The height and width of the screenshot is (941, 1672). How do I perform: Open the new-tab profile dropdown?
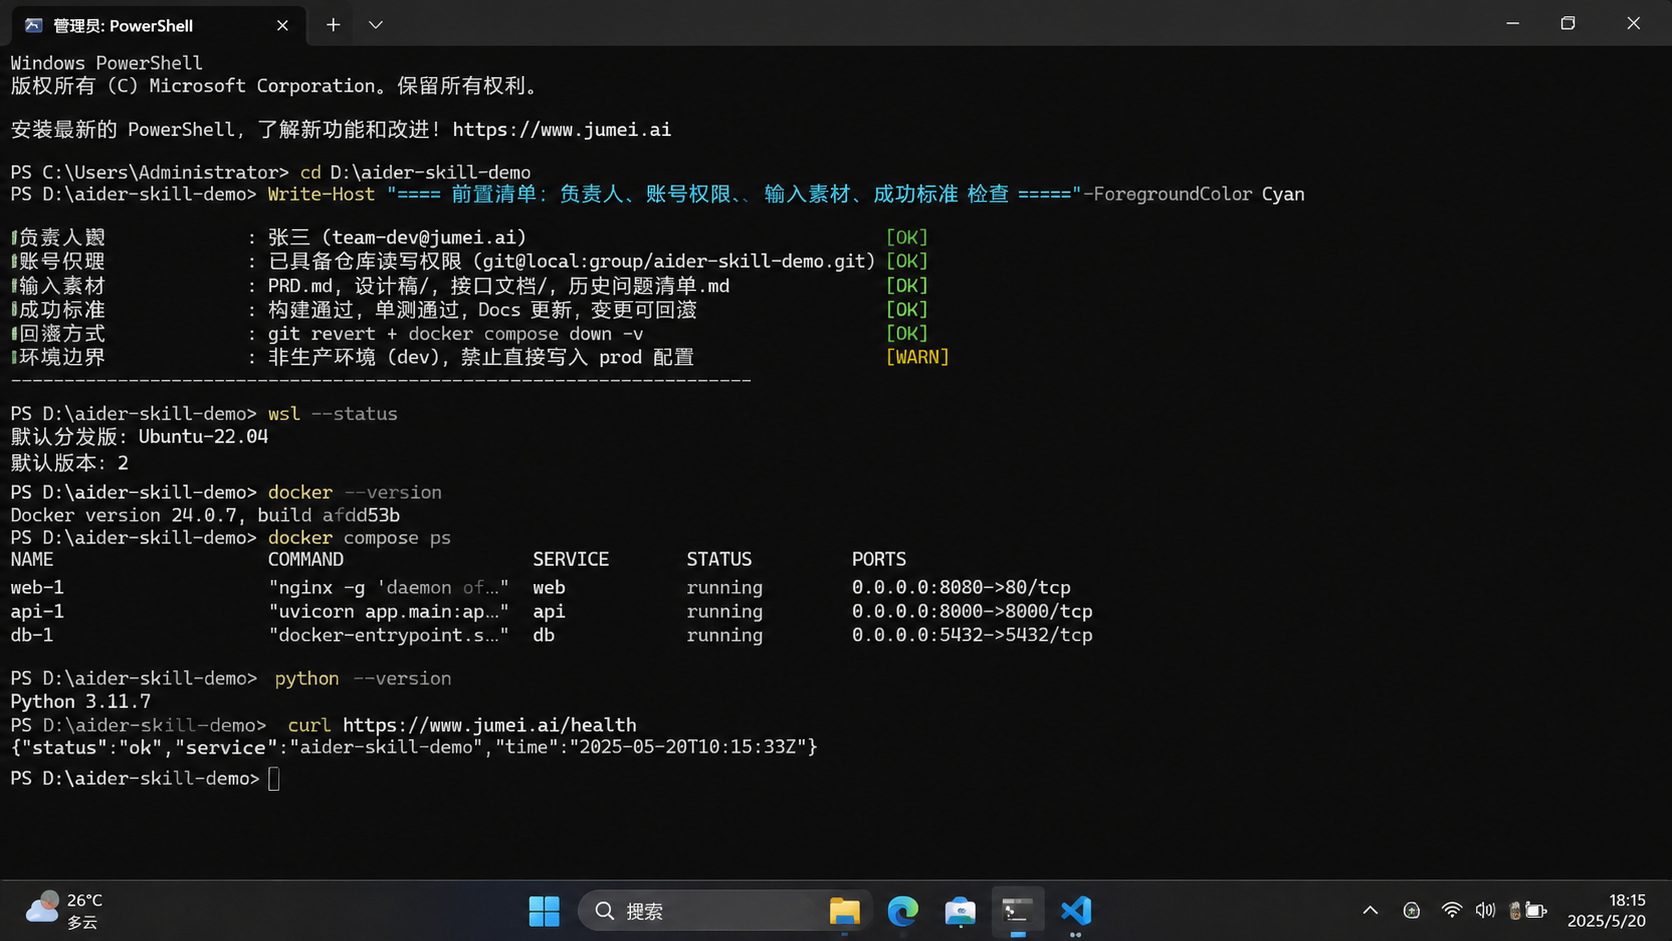click(375, 25)
